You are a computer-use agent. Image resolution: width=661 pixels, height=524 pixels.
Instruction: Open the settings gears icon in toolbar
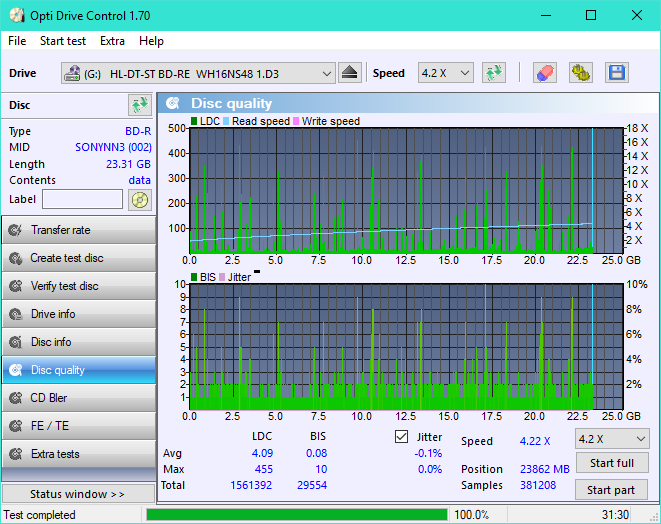tap(580, 73)
